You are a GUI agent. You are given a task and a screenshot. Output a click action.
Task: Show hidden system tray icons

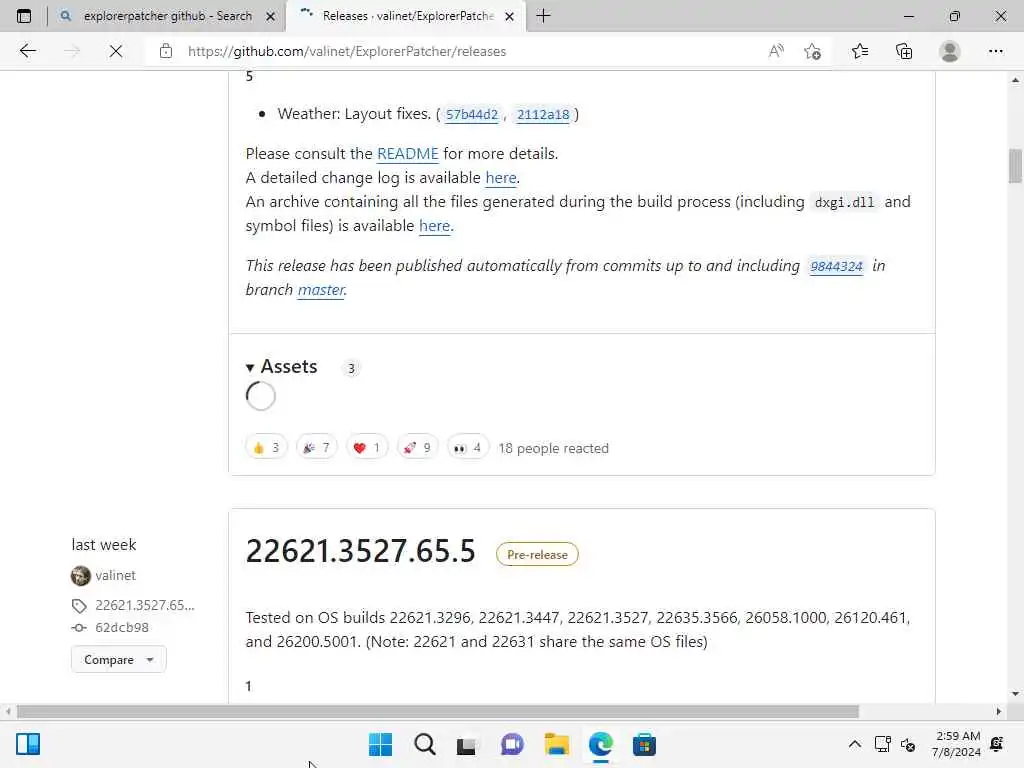pos(854,744)
